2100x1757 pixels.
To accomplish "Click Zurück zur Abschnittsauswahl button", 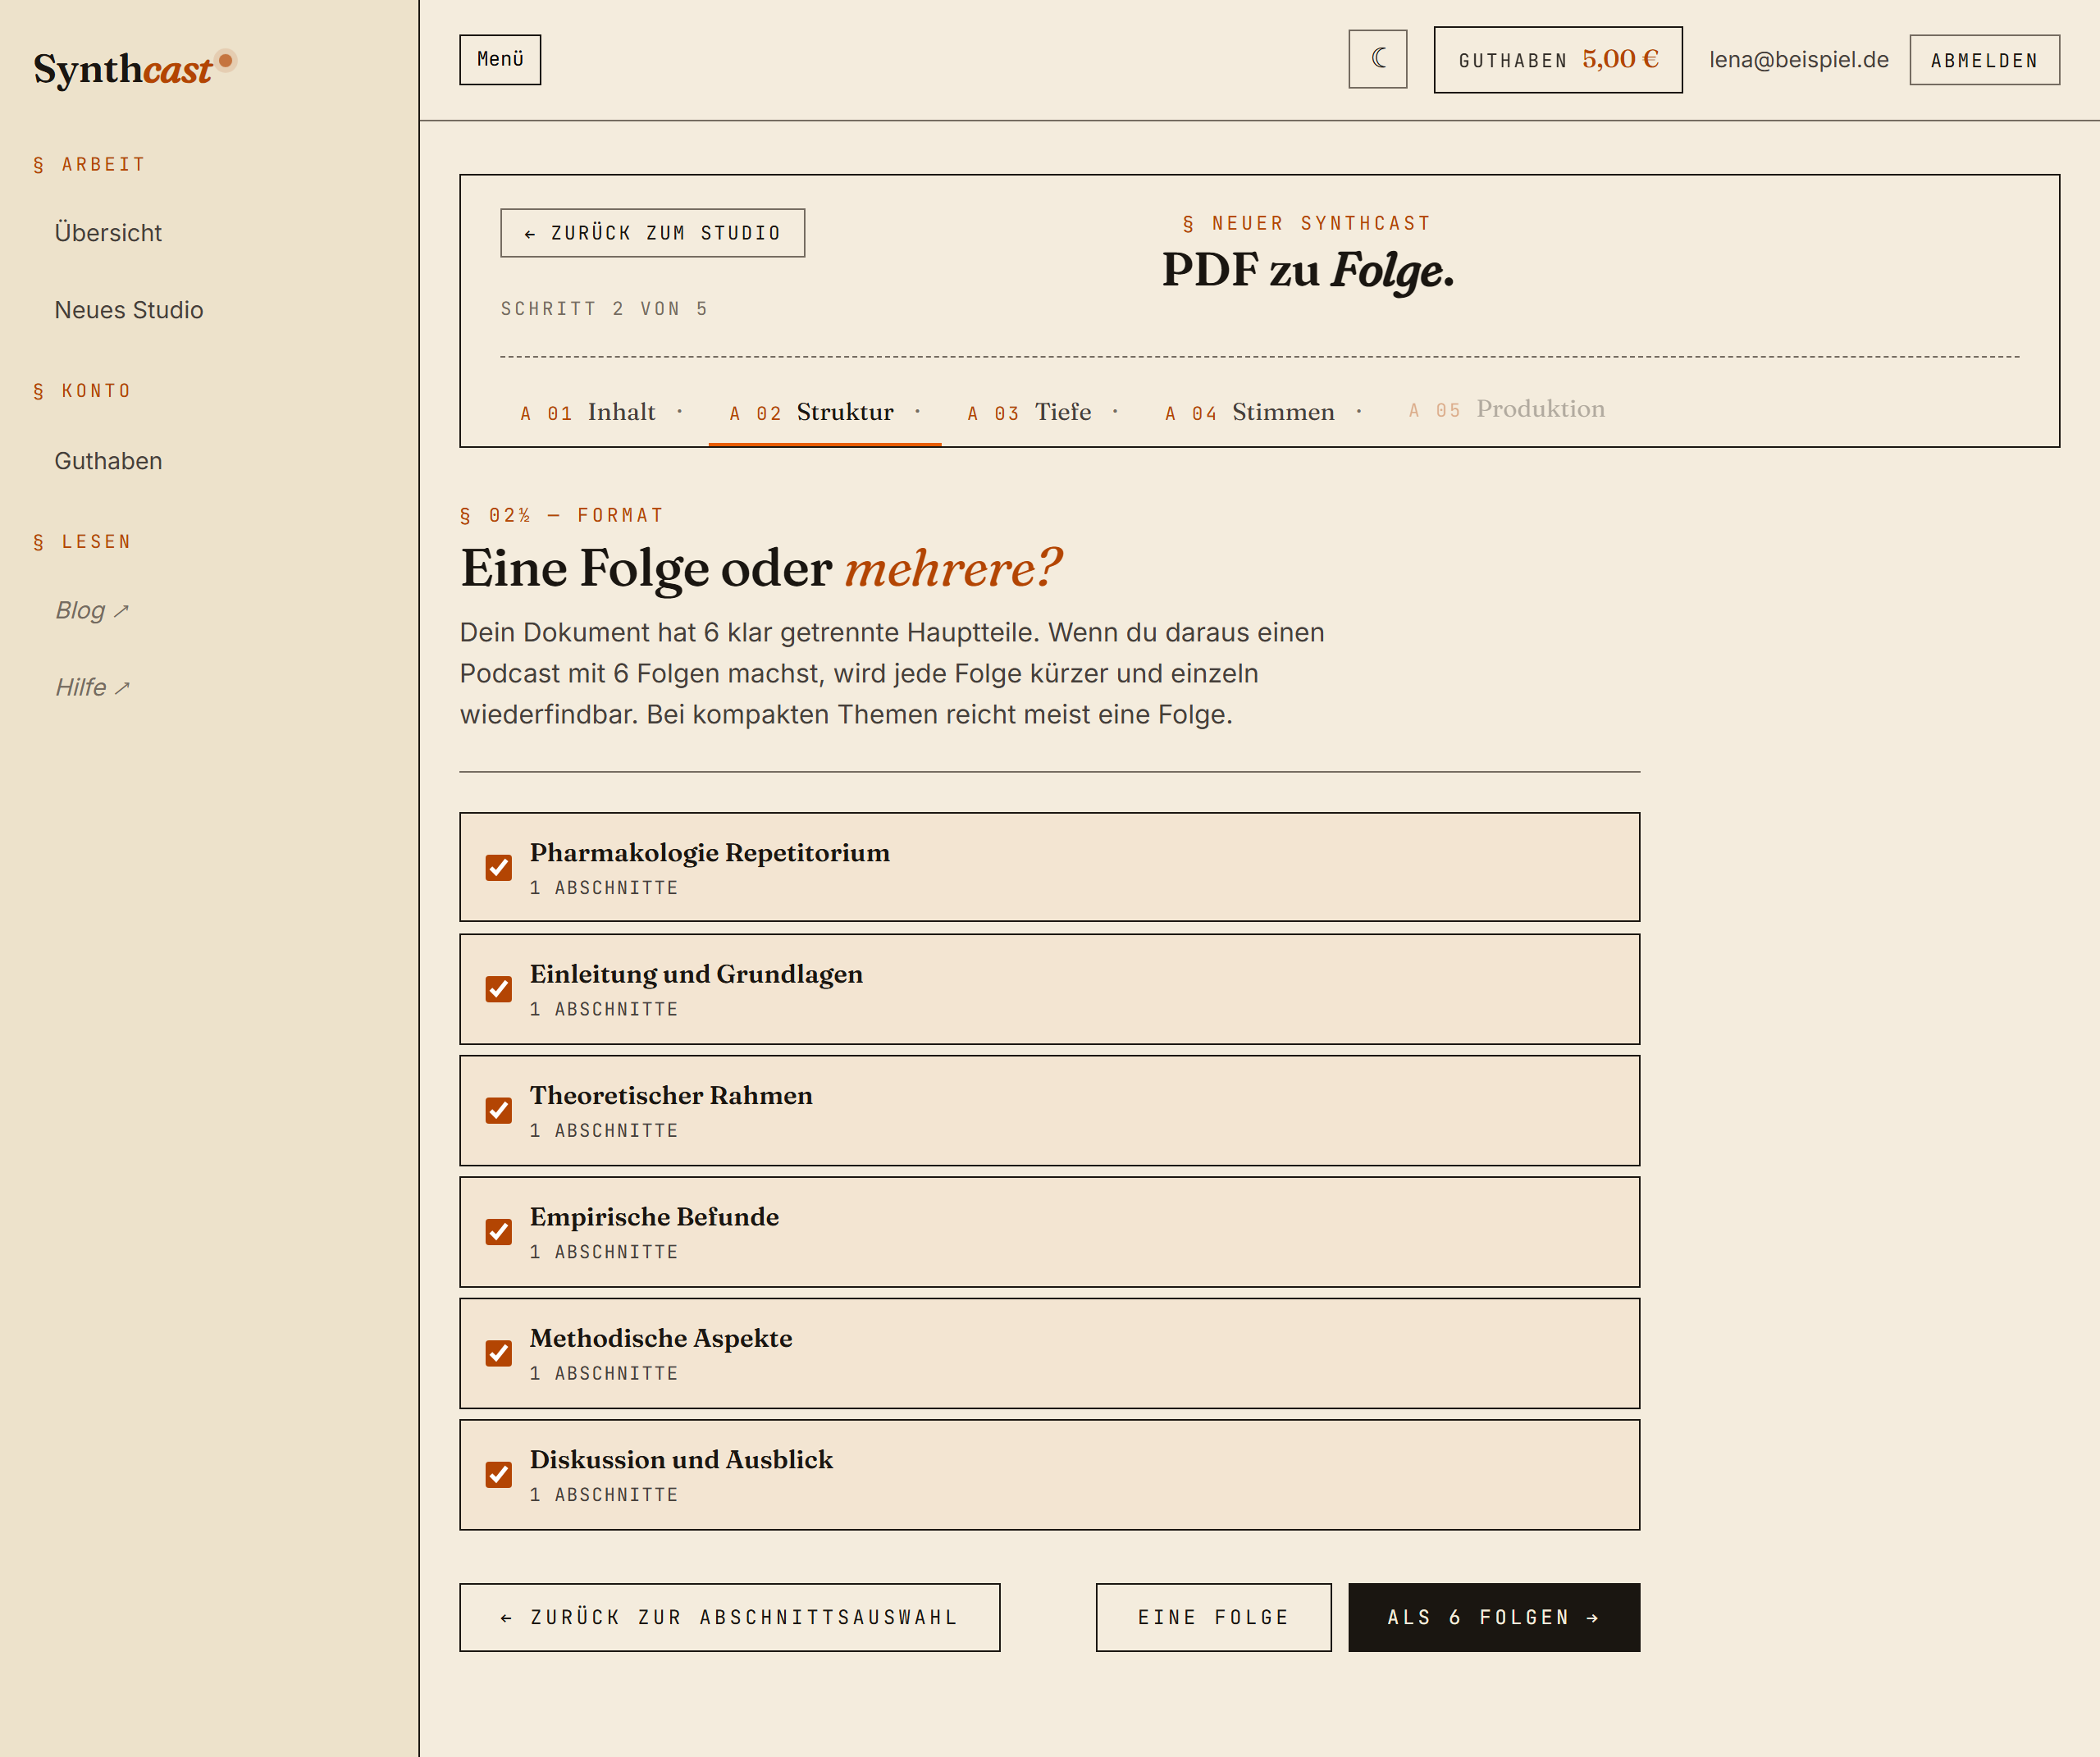I will click(729, 1617).
